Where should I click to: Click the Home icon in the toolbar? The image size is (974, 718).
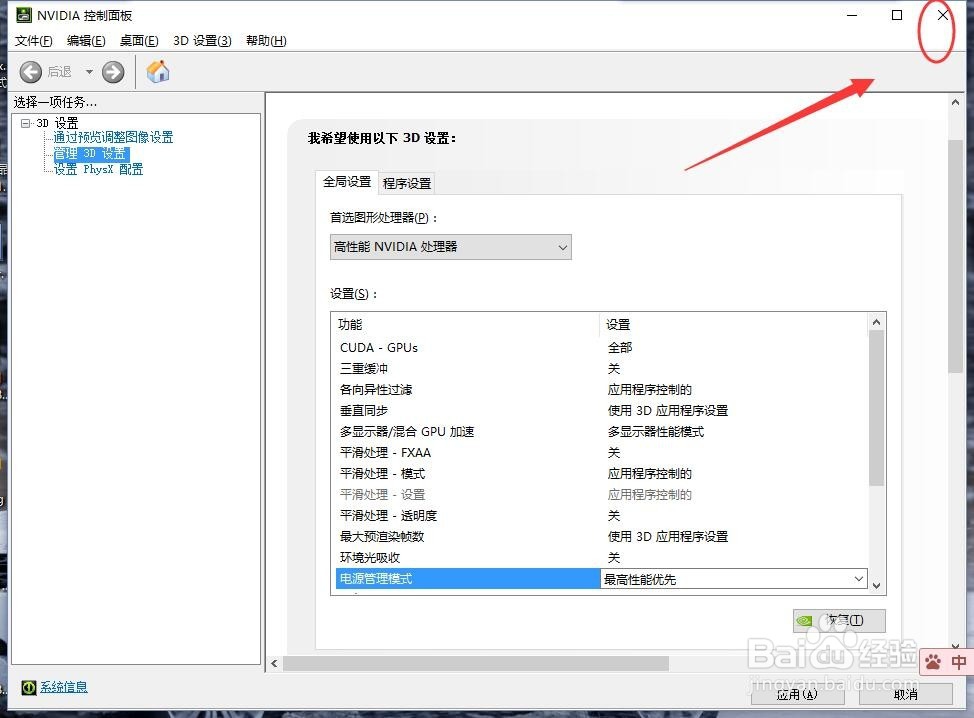(157, 71)
